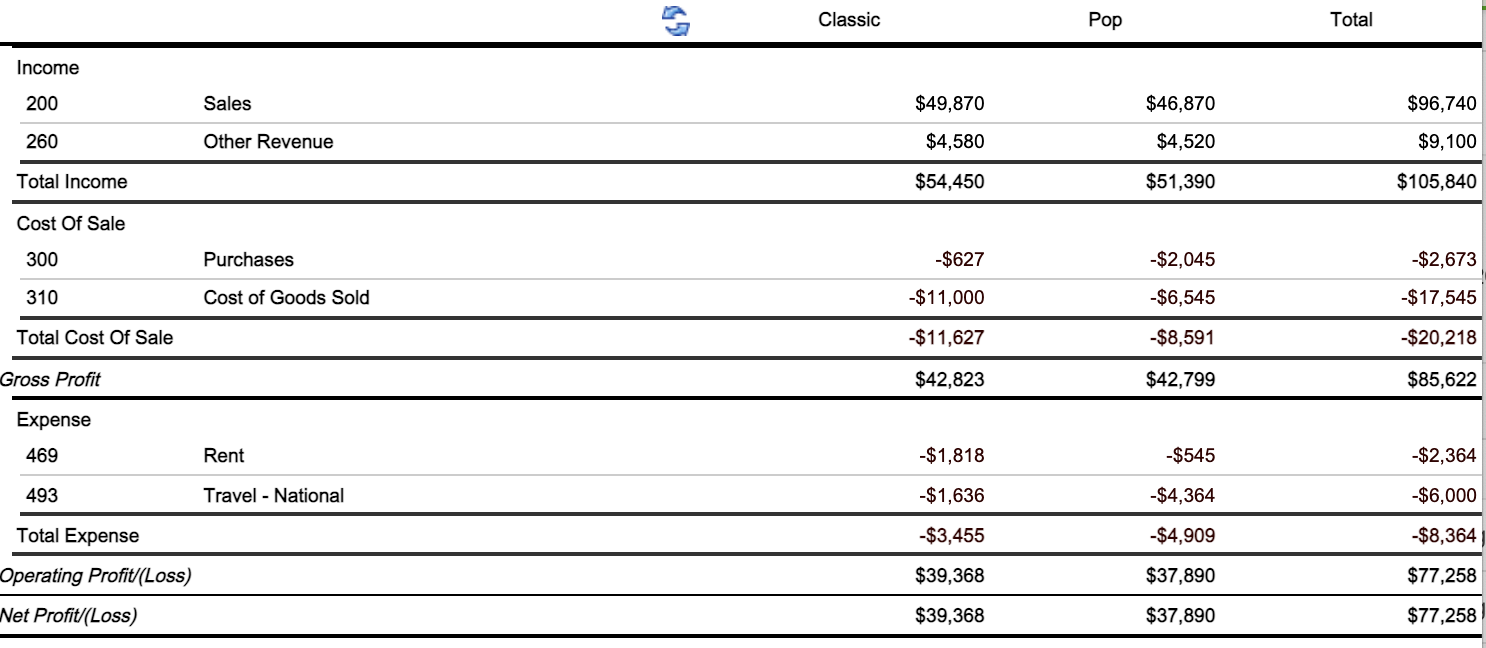Screen dimensions: 1486x648
Task: Click Pop Purchases amount -$2,045
Action: point(1182,260)
